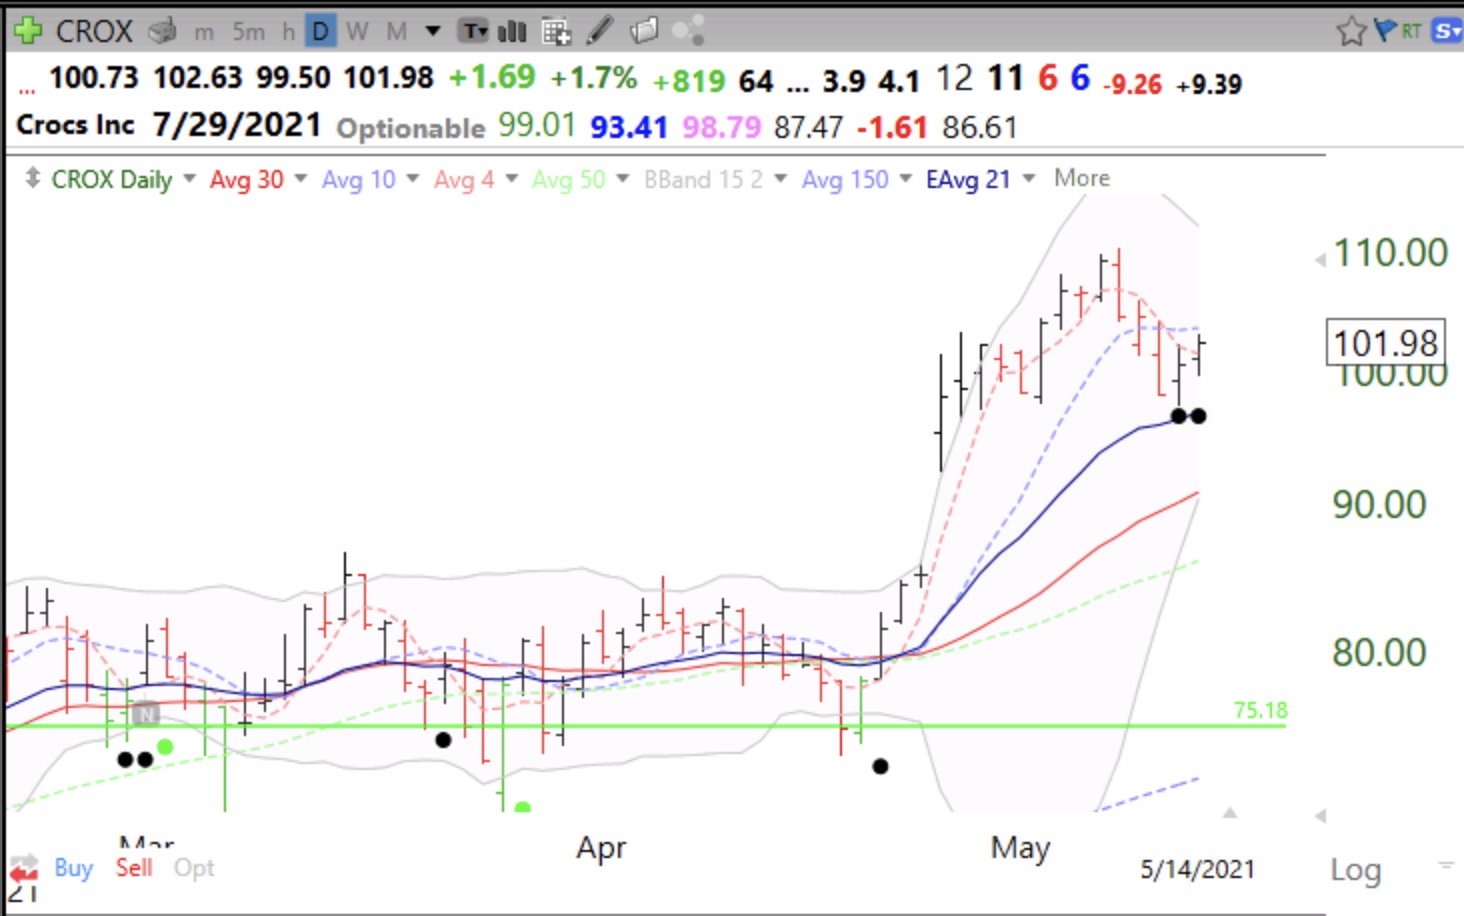This screenshot has width=1464, height=916.
Task: Click the Buy button
Action: tap(73, 868)
